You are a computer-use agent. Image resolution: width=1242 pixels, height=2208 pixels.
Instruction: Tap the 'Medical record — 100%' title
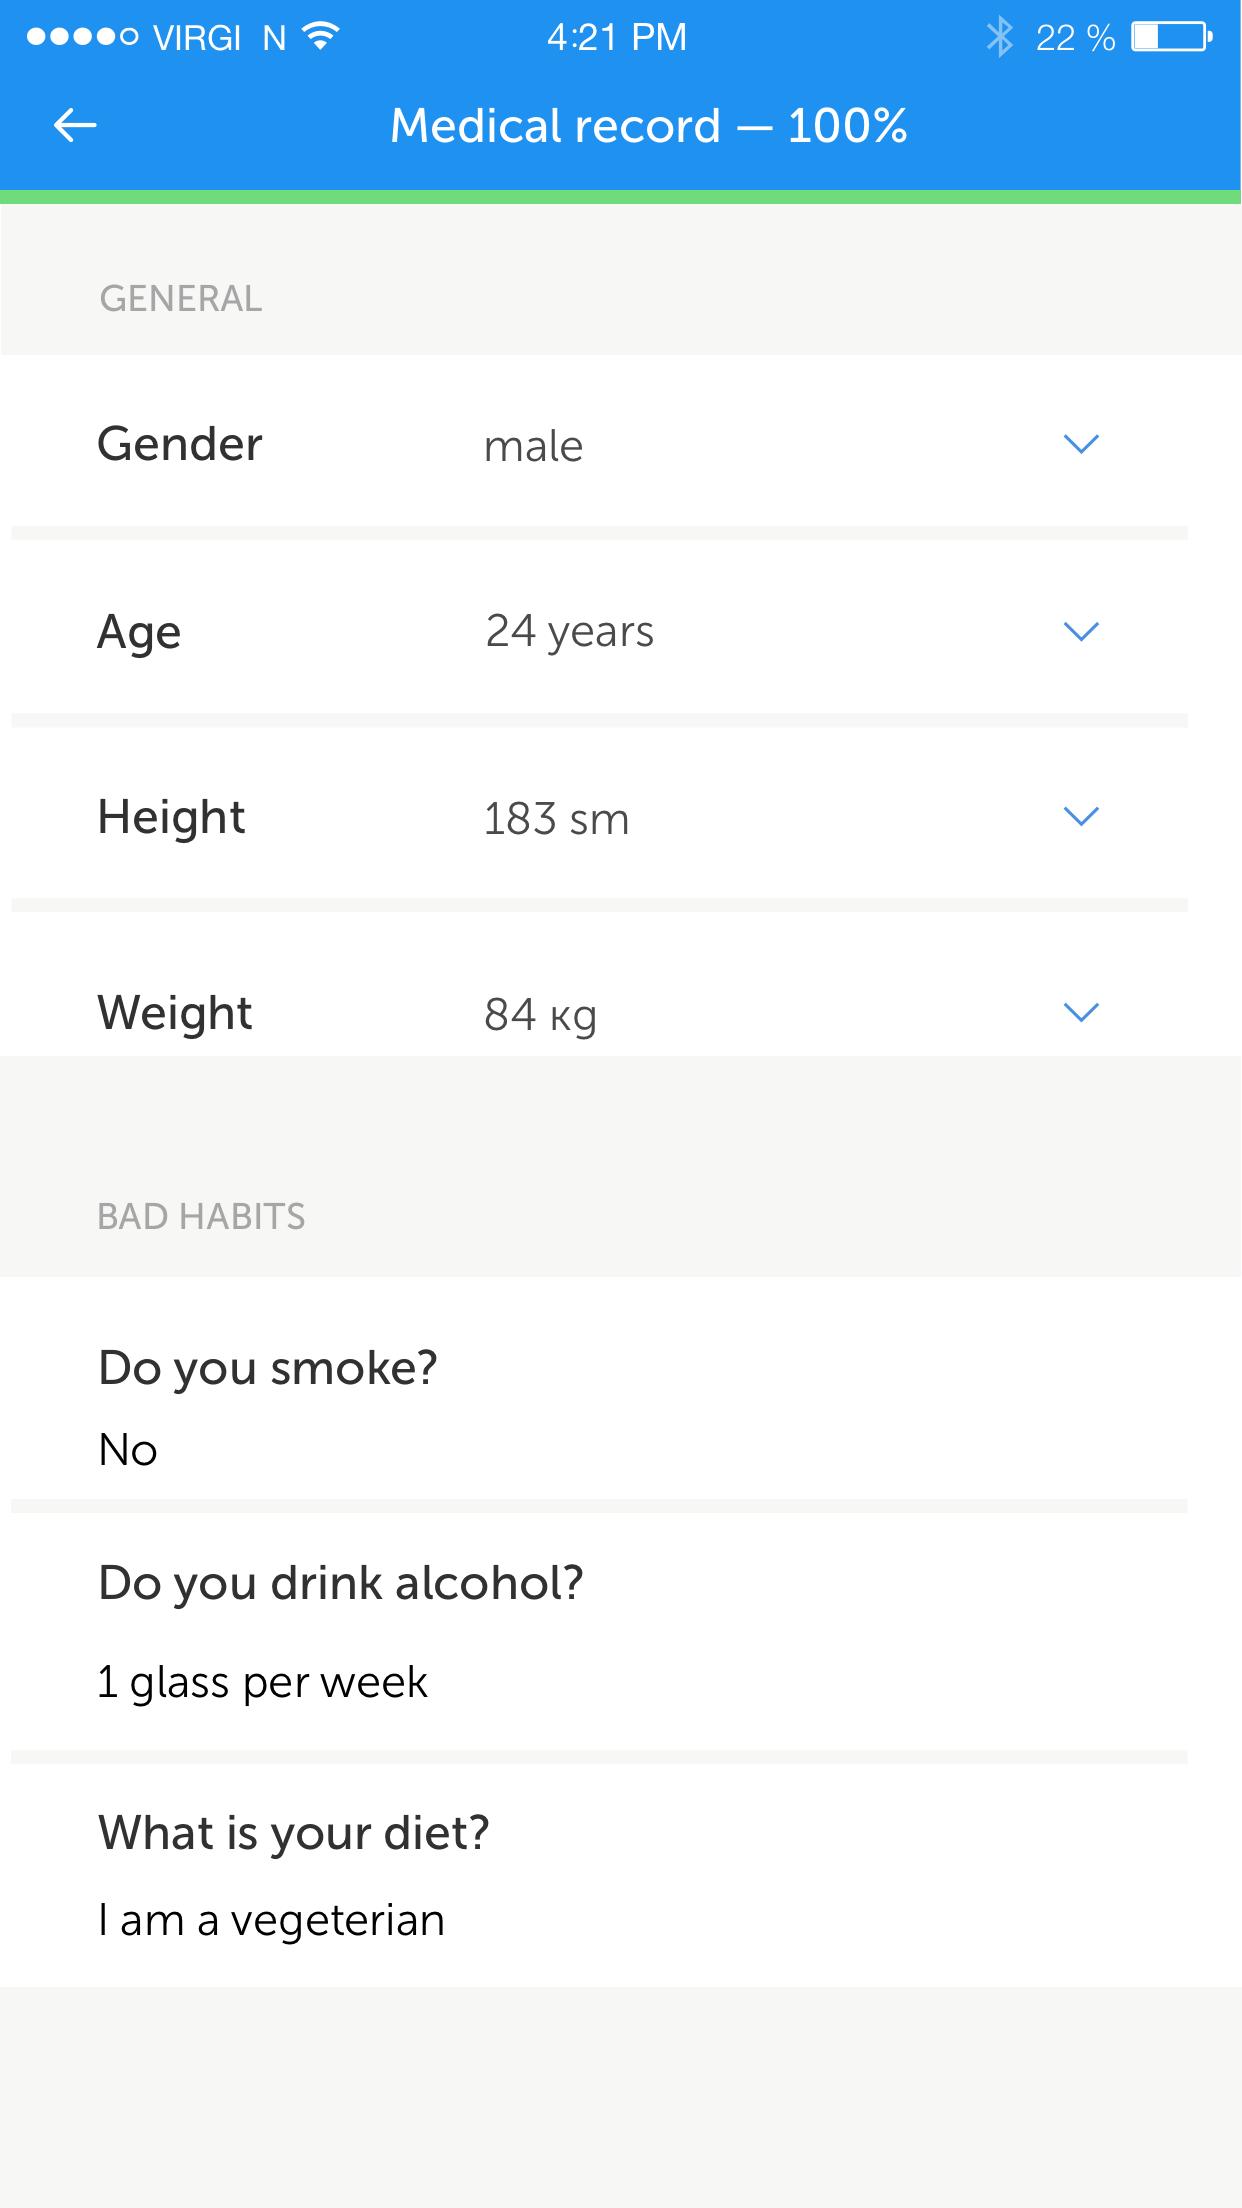[649, 126]
